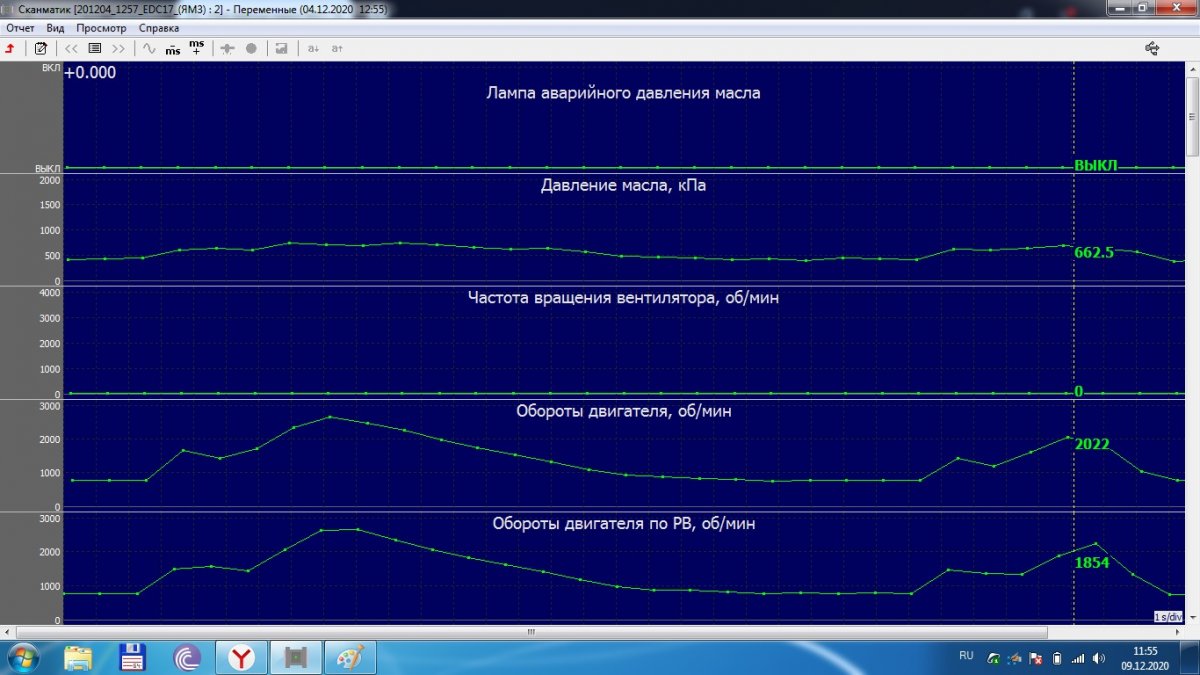Viewport: 1200px width, 675px height.
Task: Click the 1854 camshaft RPM cursor value
Action: [1092, 563]
